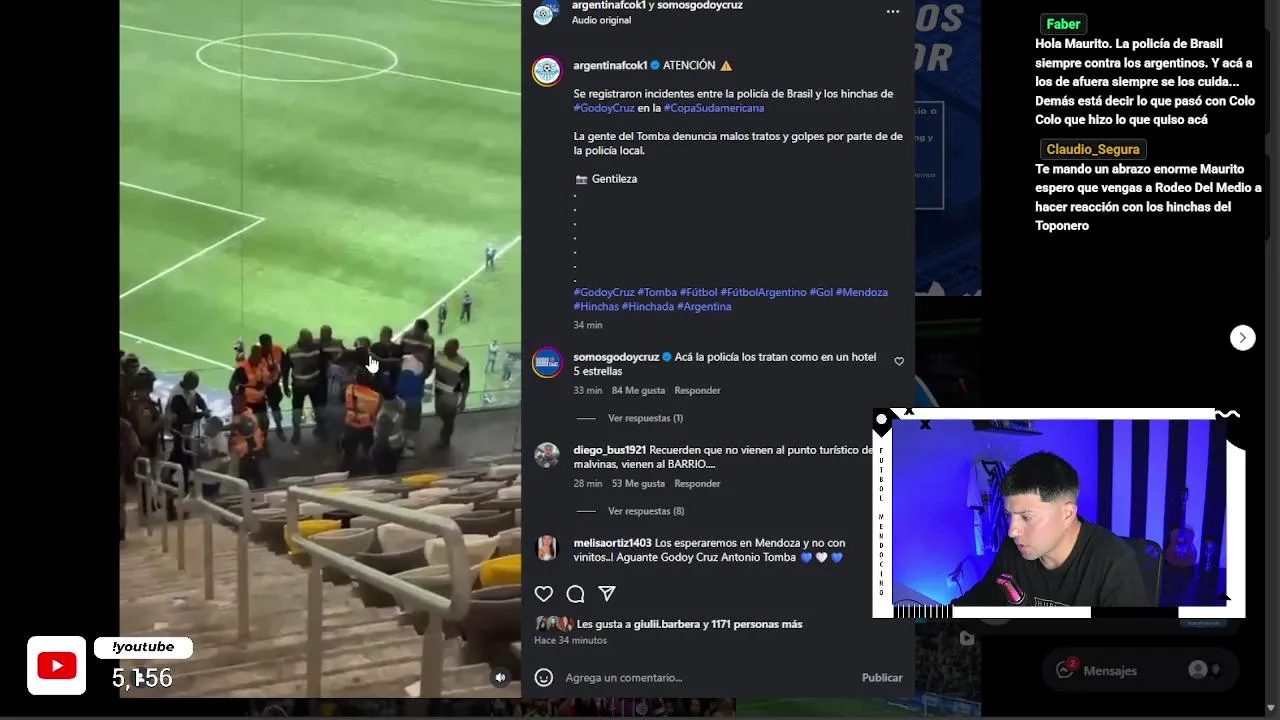1280x720 pixels.
Task: Expand Ver respuestas (8) replies
Action: point(646,511)
